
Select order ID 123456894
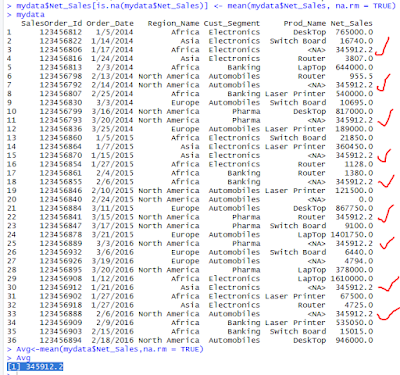point(61,340)
